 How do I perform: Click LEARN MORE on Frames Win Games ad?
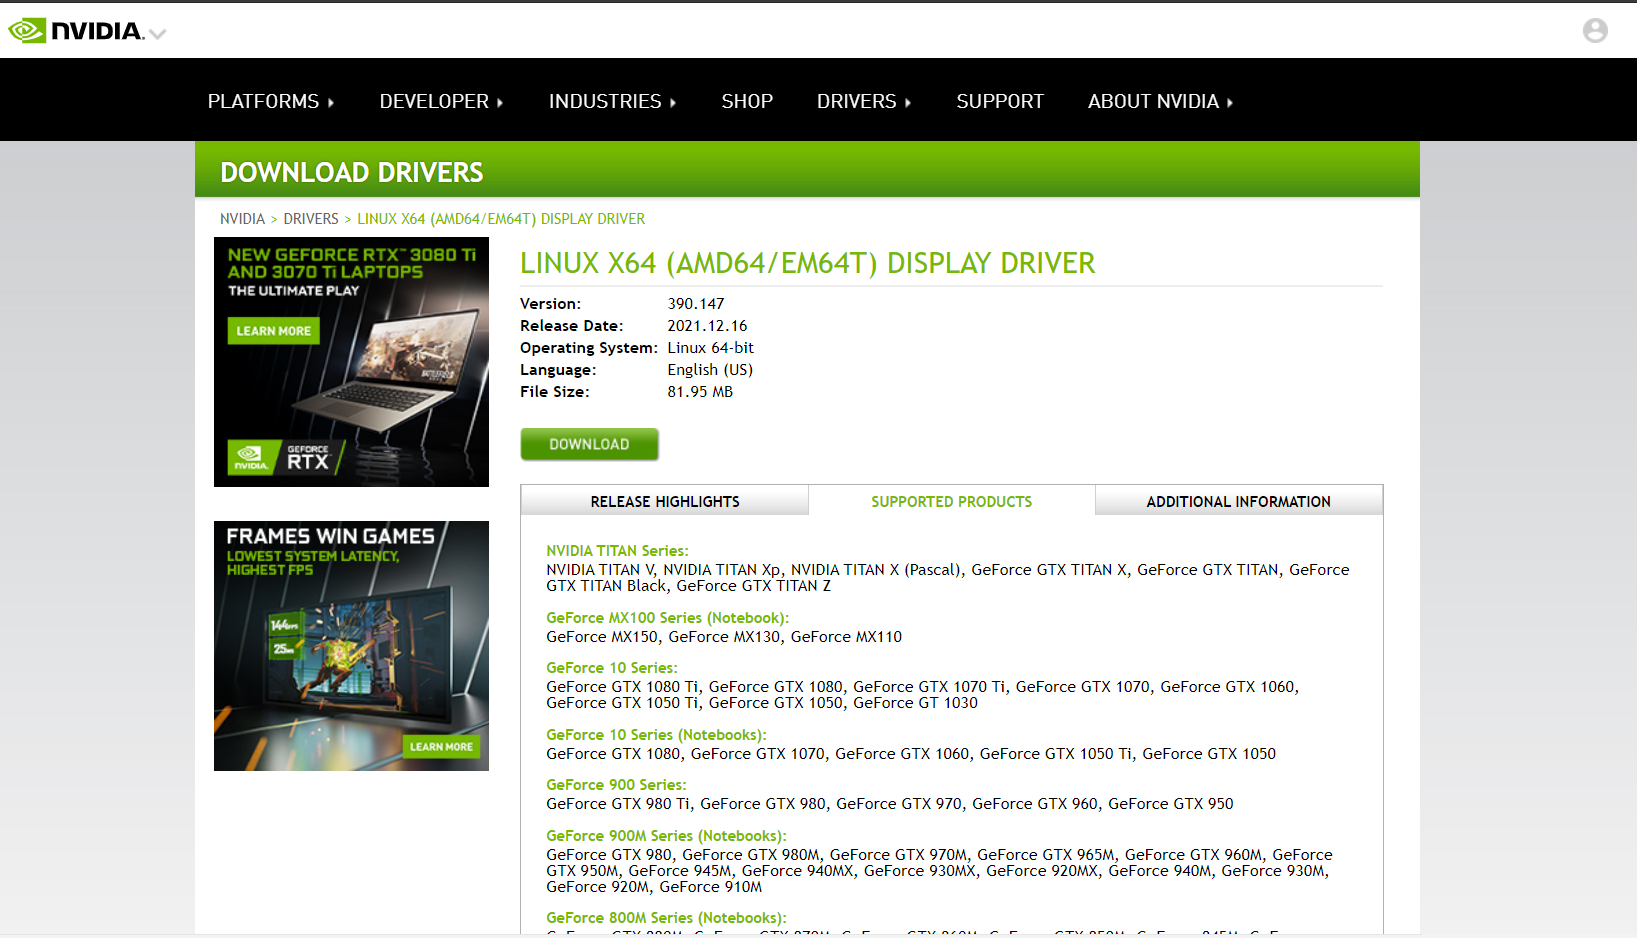point(441,746)
